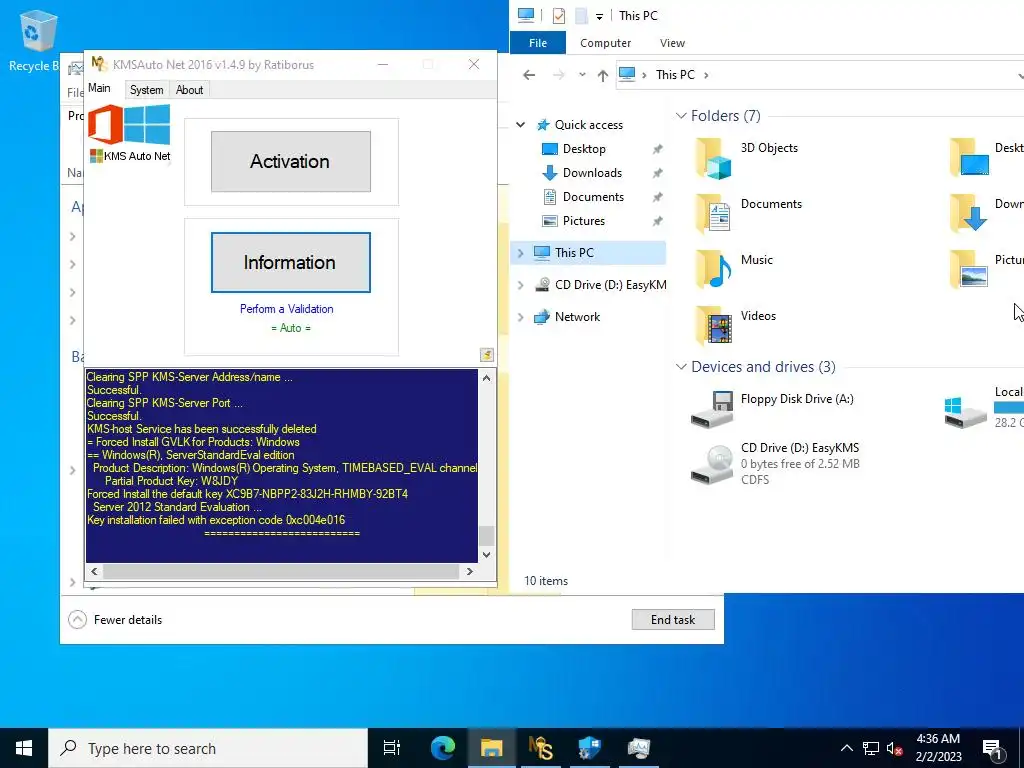Collapse the Devices and drives (3) group
Viewport: 1024px width, 768px height.
681,367
